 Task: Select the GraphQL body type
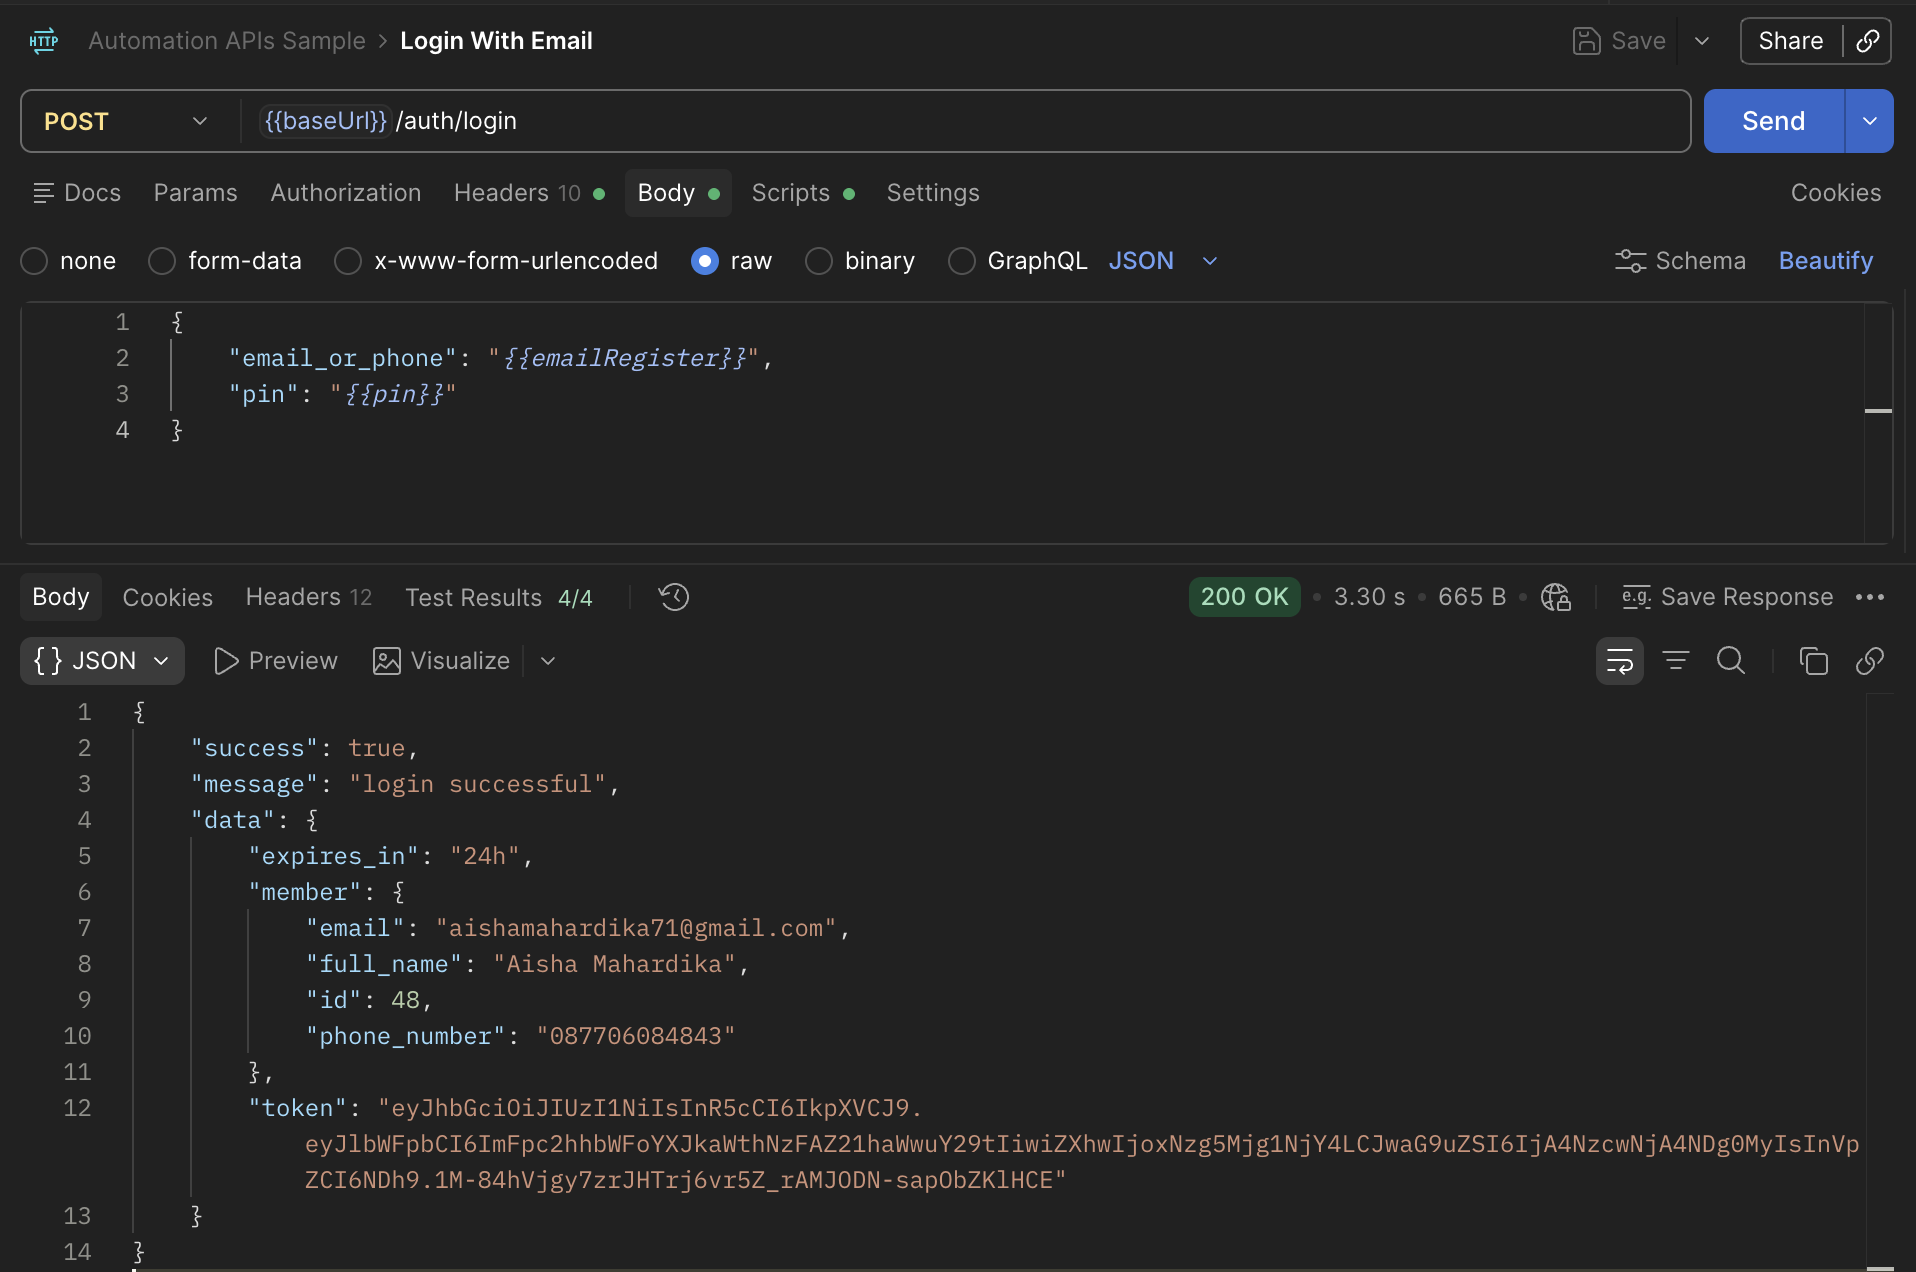point(962,261)
